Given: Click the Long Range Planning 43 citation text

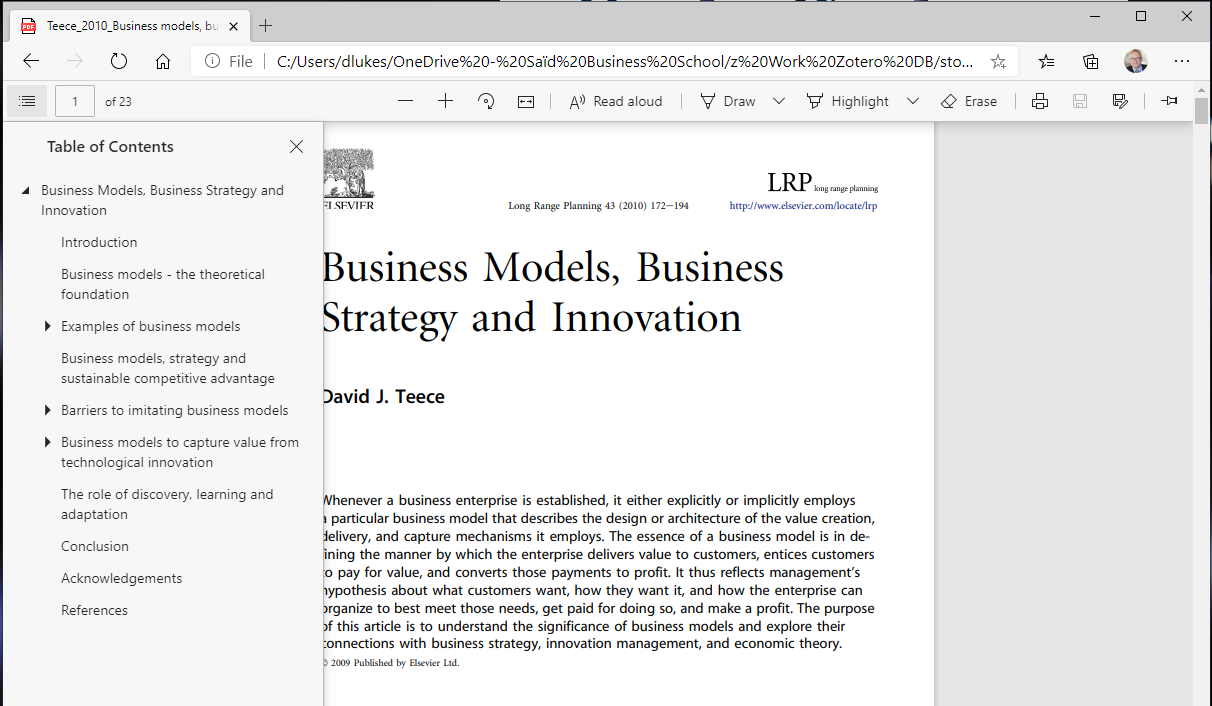Looking at the screenshot, I should [598, 206].
